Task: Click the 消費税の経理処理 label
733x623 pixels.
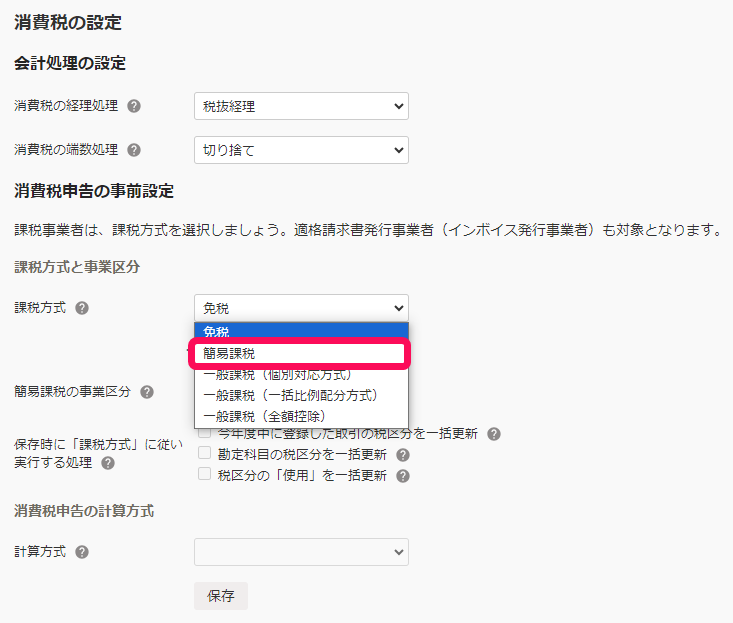Action: click(66, 106)
